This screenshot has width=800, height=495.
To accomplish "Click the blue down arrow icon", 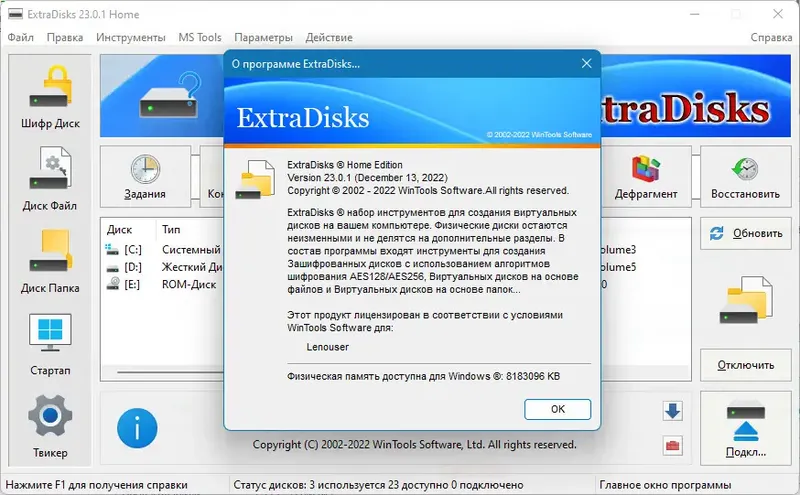I will [x=672, y=411].
